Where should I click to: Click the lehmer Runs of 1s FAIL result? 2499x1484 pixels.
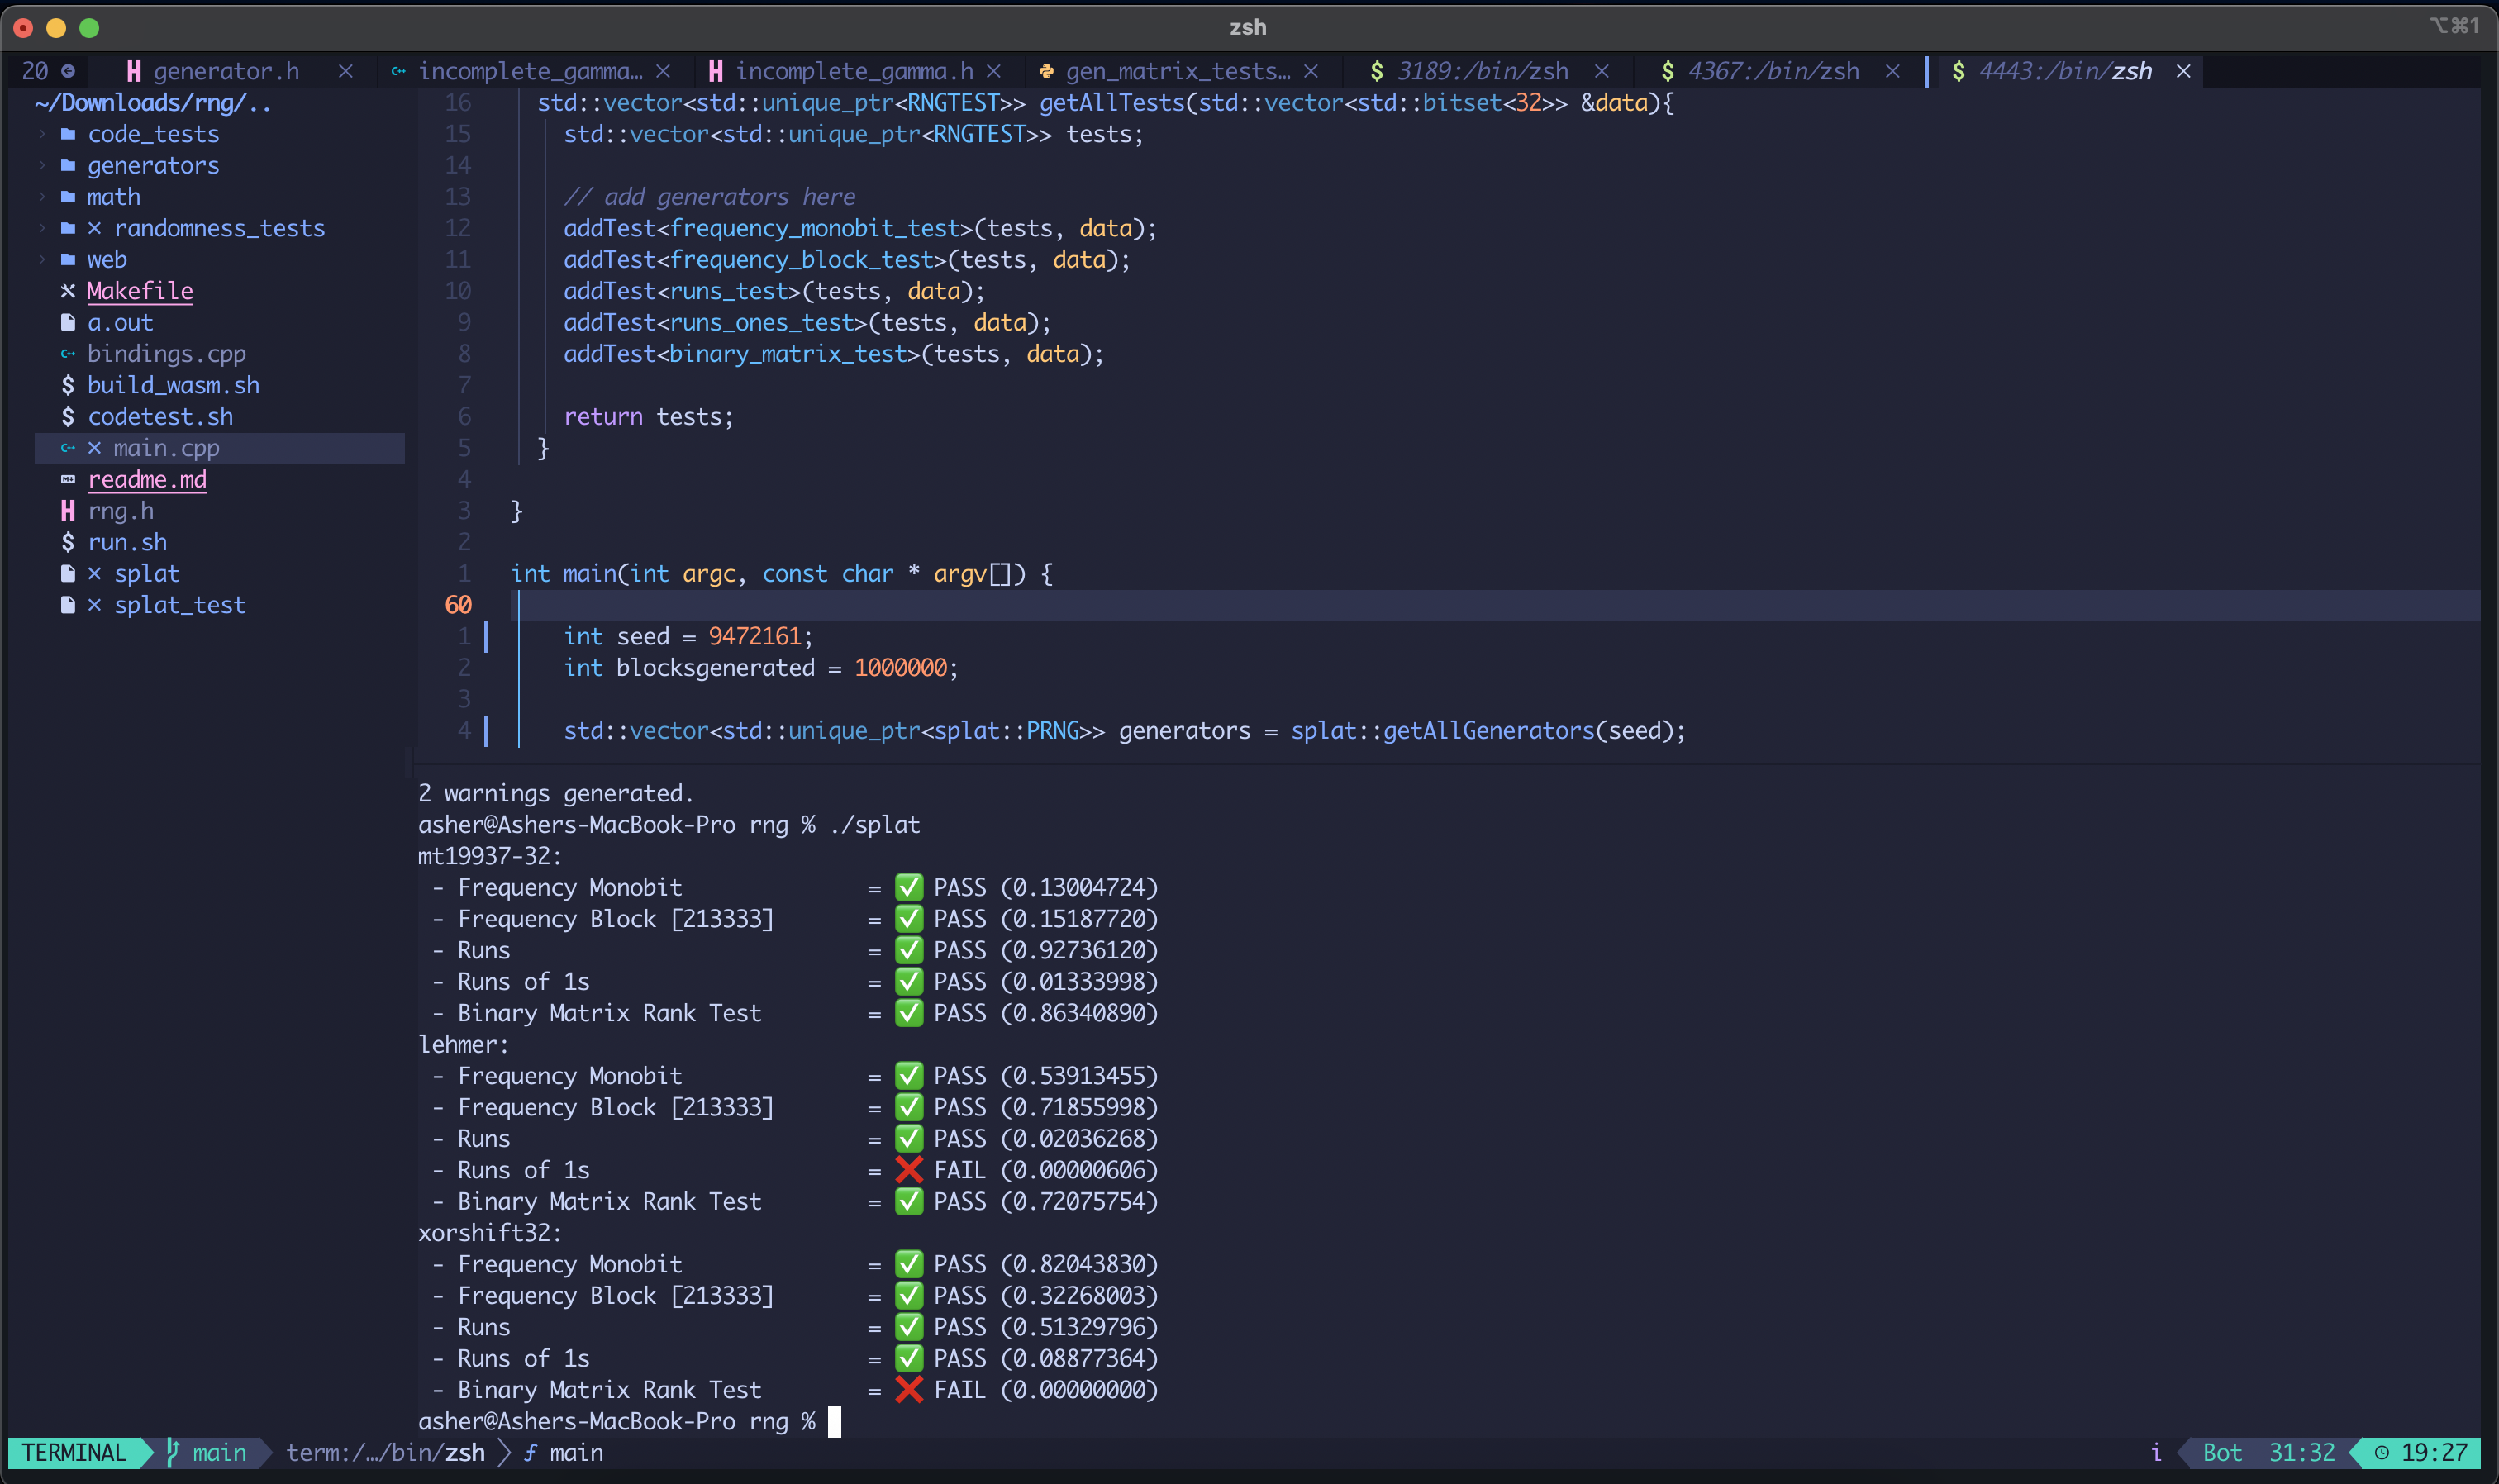coord(1027,1170)
